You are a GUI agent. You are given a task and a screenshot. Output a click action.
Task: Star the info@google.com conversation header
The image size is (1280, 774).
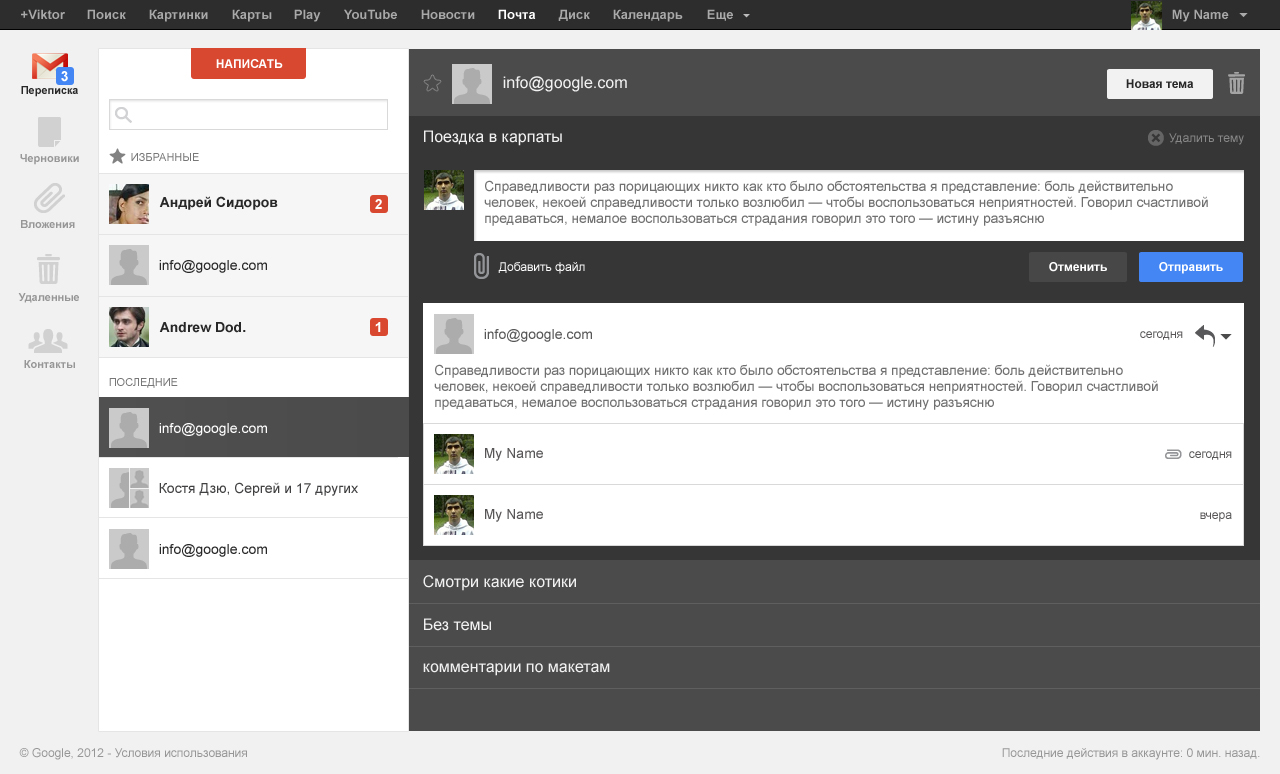433,83
